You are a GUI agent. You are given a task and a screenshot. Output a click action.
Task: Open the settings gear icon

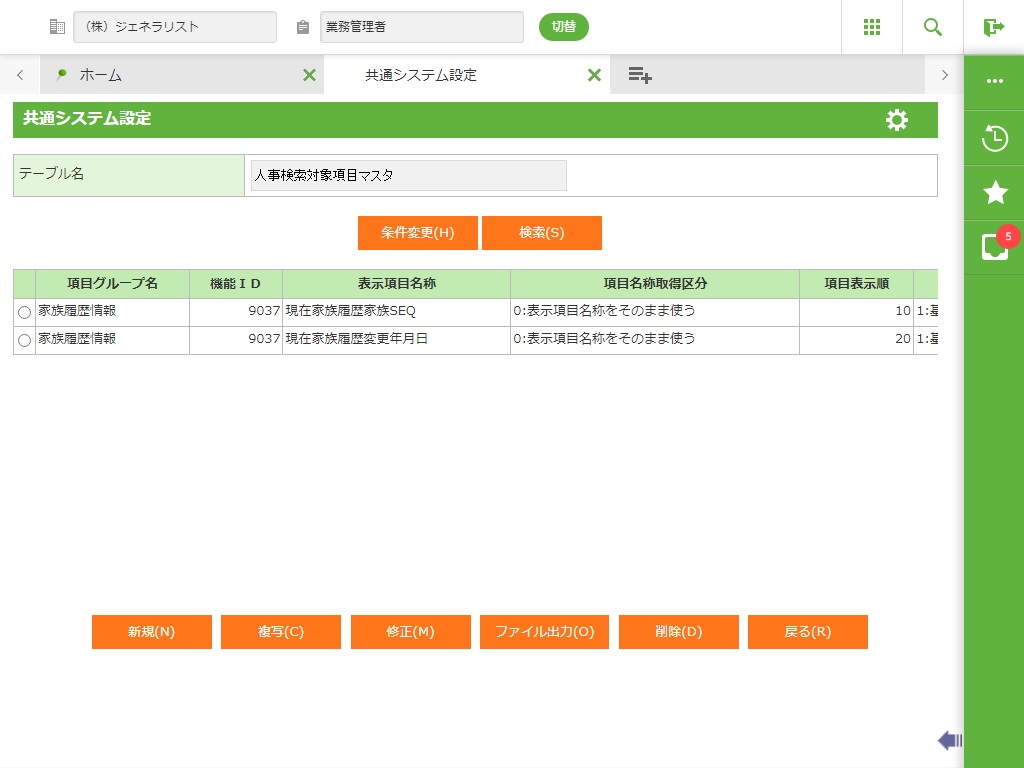pos(897,120)
